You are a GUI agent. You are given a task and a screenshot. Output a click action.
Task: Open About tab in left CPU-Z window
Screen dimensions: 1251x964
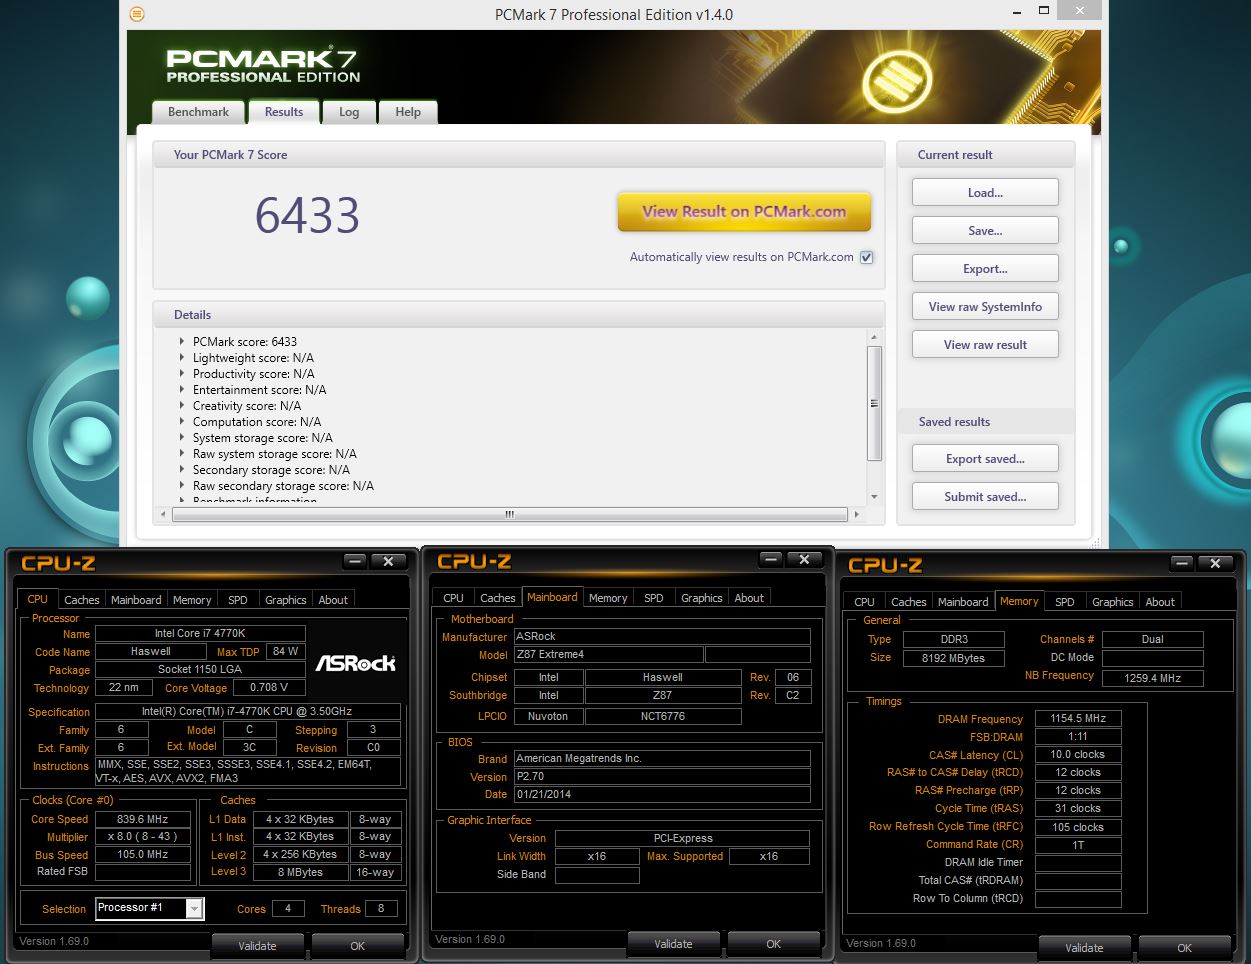coord(333,600)
